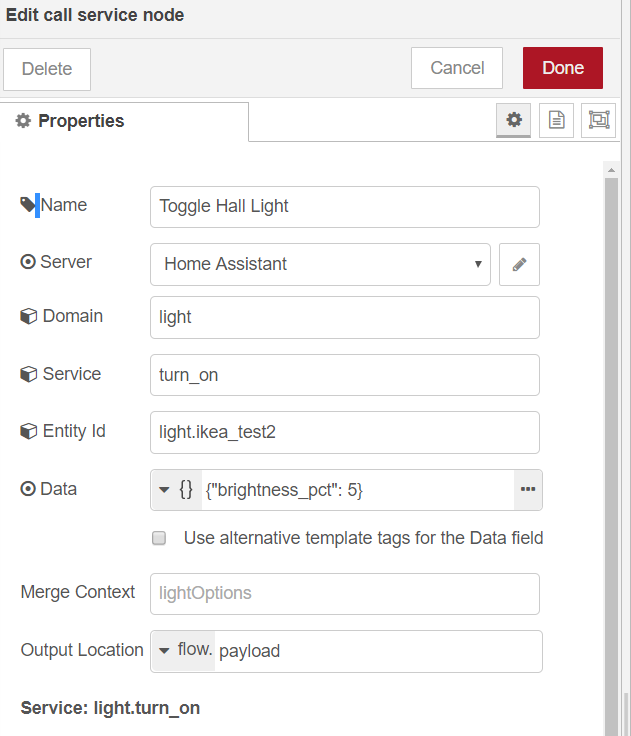Click 'Edit call service node' title text
Viewport: 631px width, 736px height.
[95, 15]
